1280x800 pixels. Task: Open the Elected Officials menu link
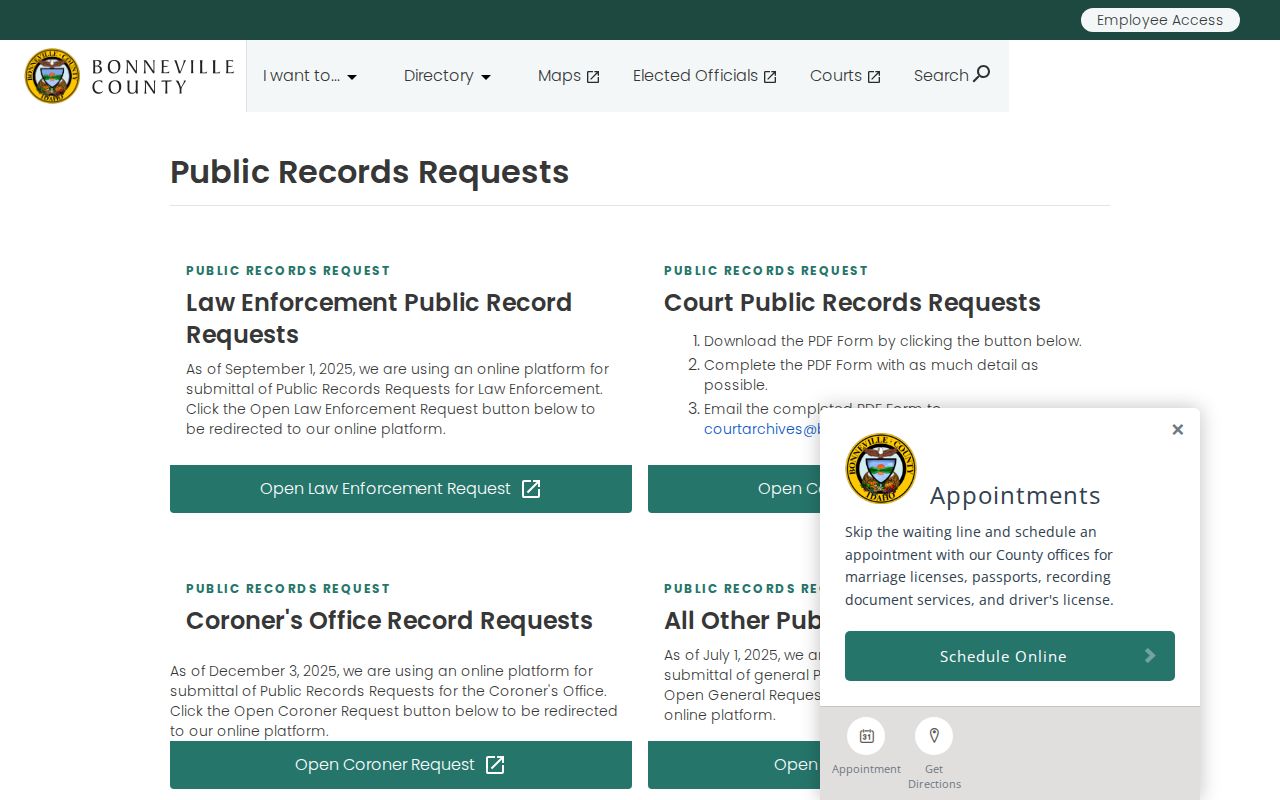[705, 76]
